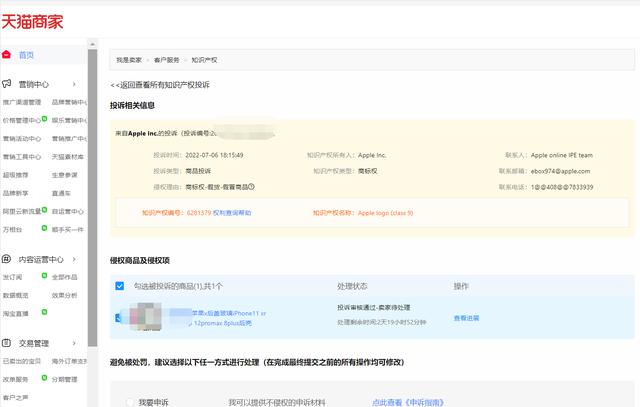Open 价格管理中心 in the sidebar
The image size is (640, 407).
click(22, 120)
